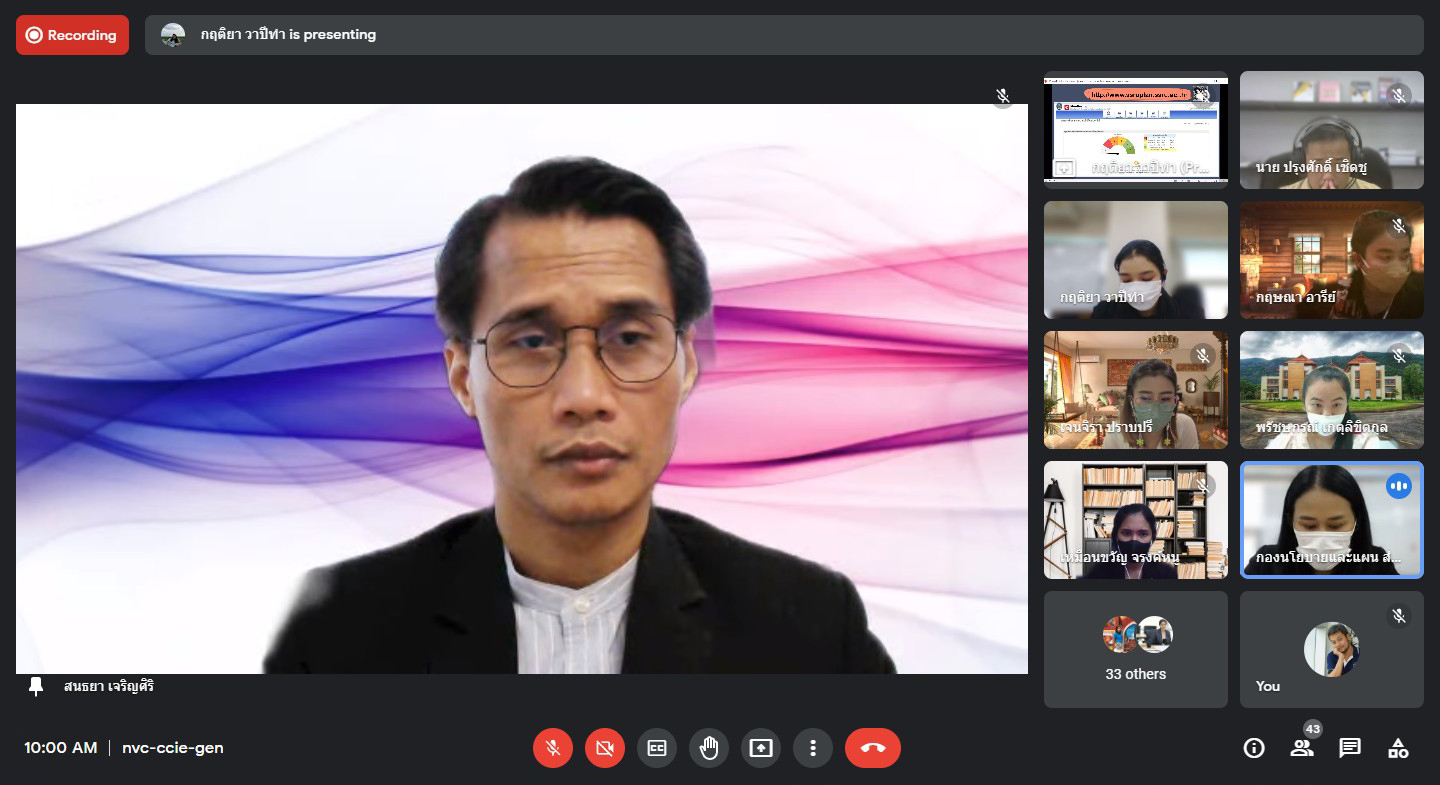Viewport: 1440px width, 785px height.
Task: Open chat with everyone
Action: coord(1350,748)
